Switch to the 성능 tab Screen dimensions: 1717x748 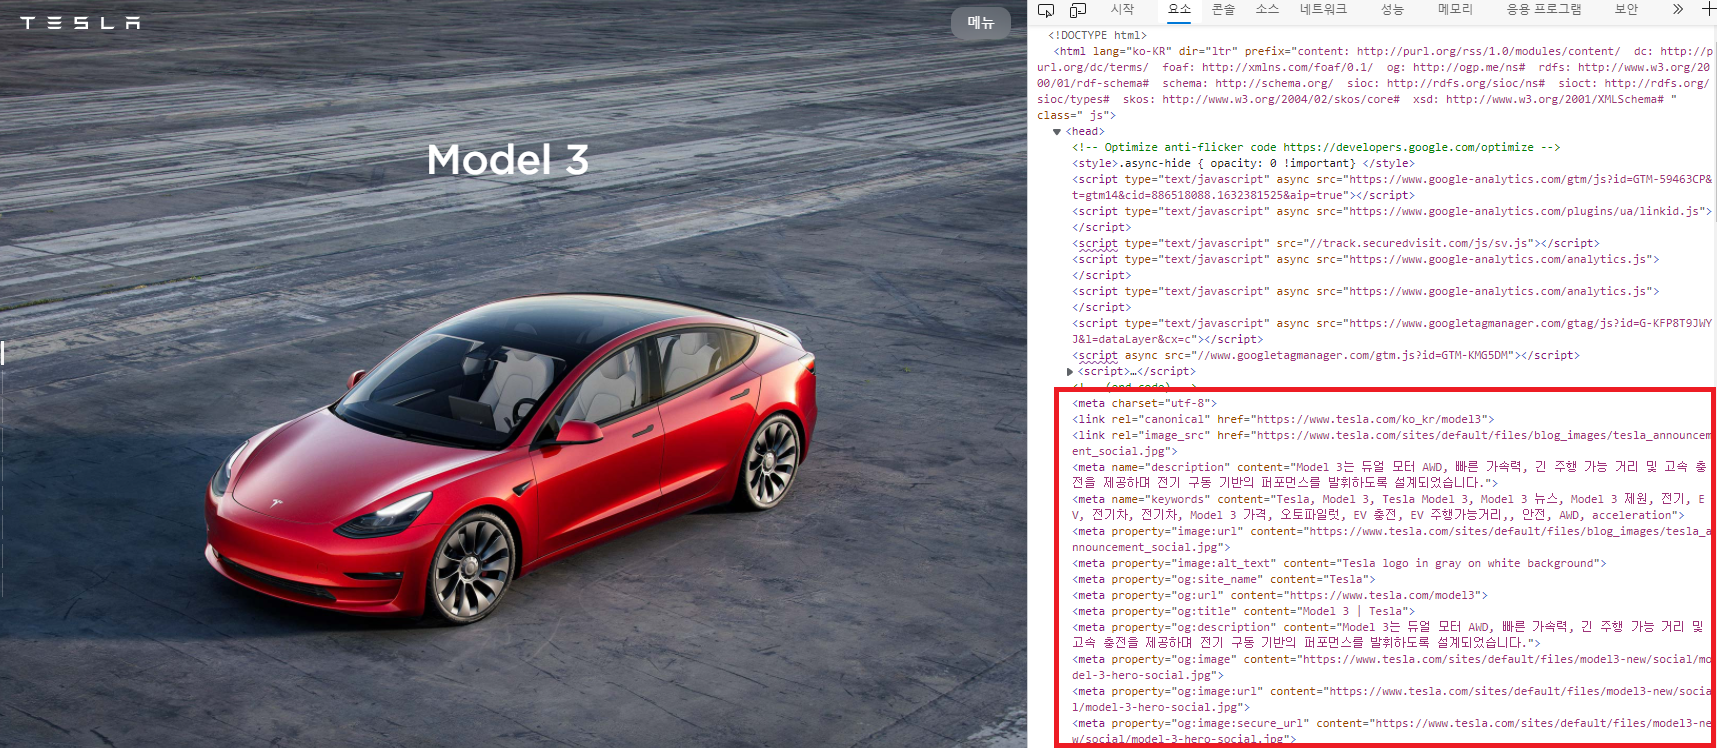1392,9
